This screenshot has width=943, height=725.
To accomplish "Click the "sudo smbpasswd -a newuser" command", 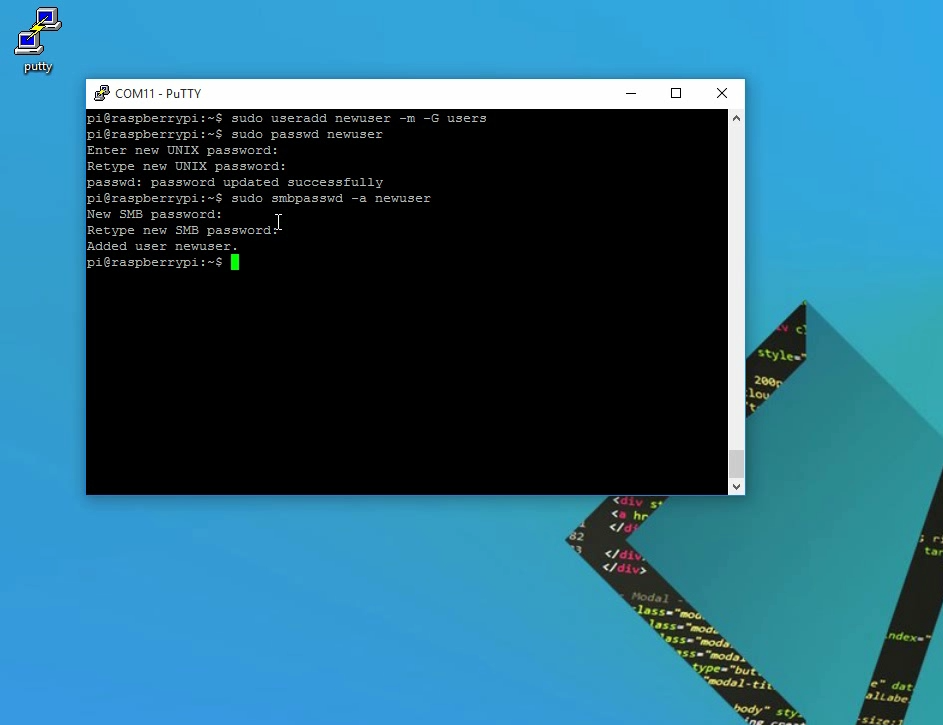I will pos(330,198).
